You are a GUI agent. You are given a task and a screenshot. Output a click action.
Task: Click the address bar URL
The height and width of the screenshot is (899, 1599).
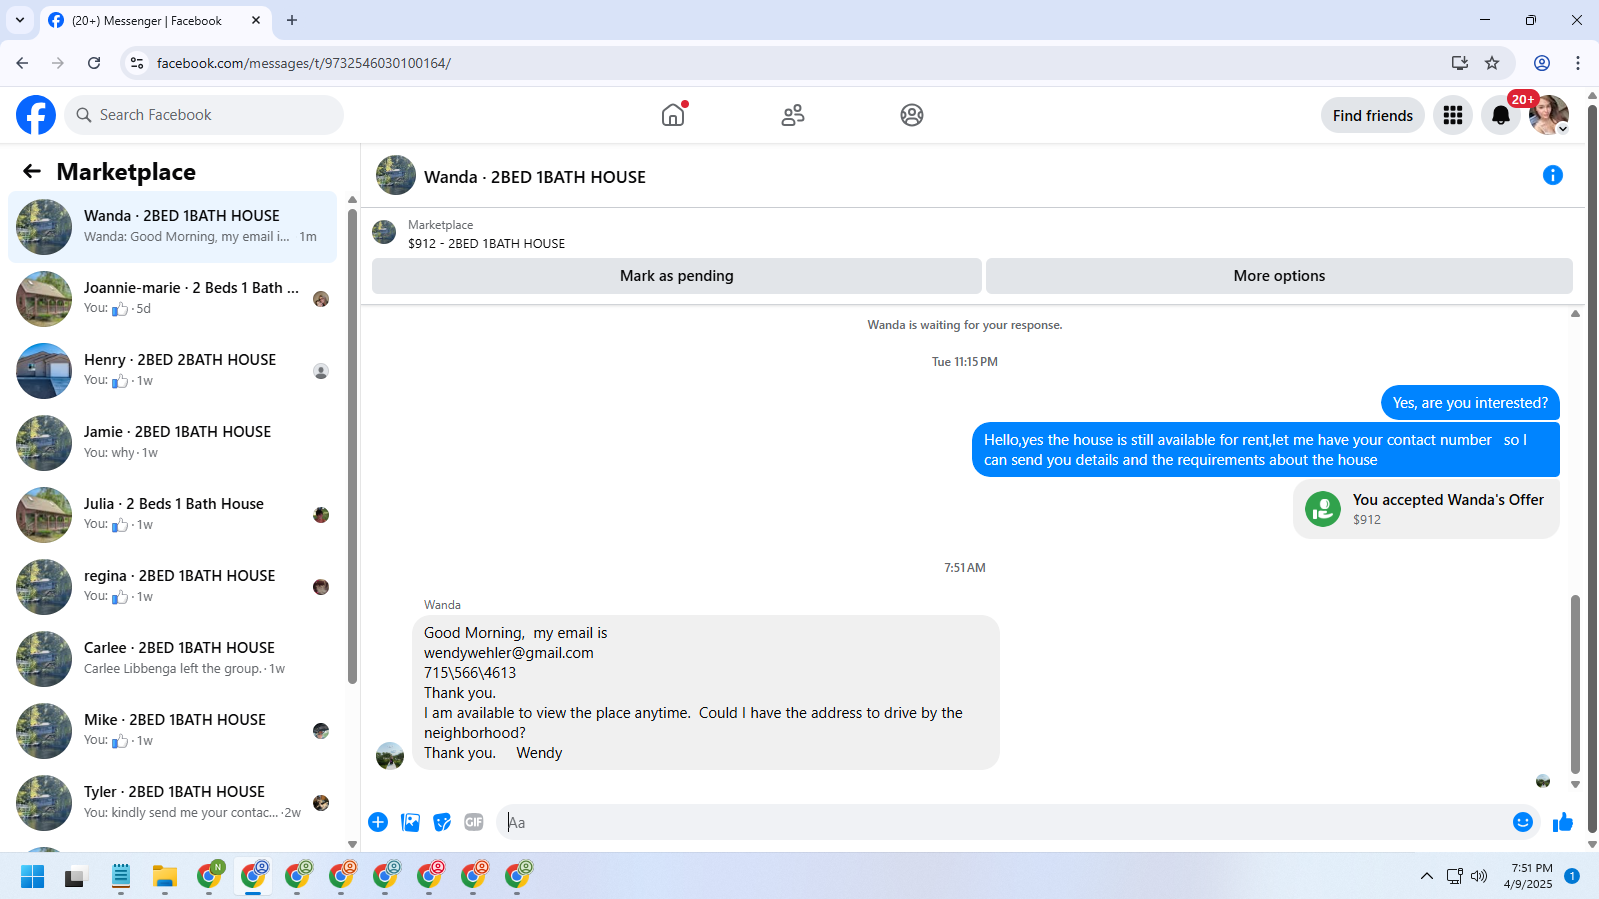[304, 63]
